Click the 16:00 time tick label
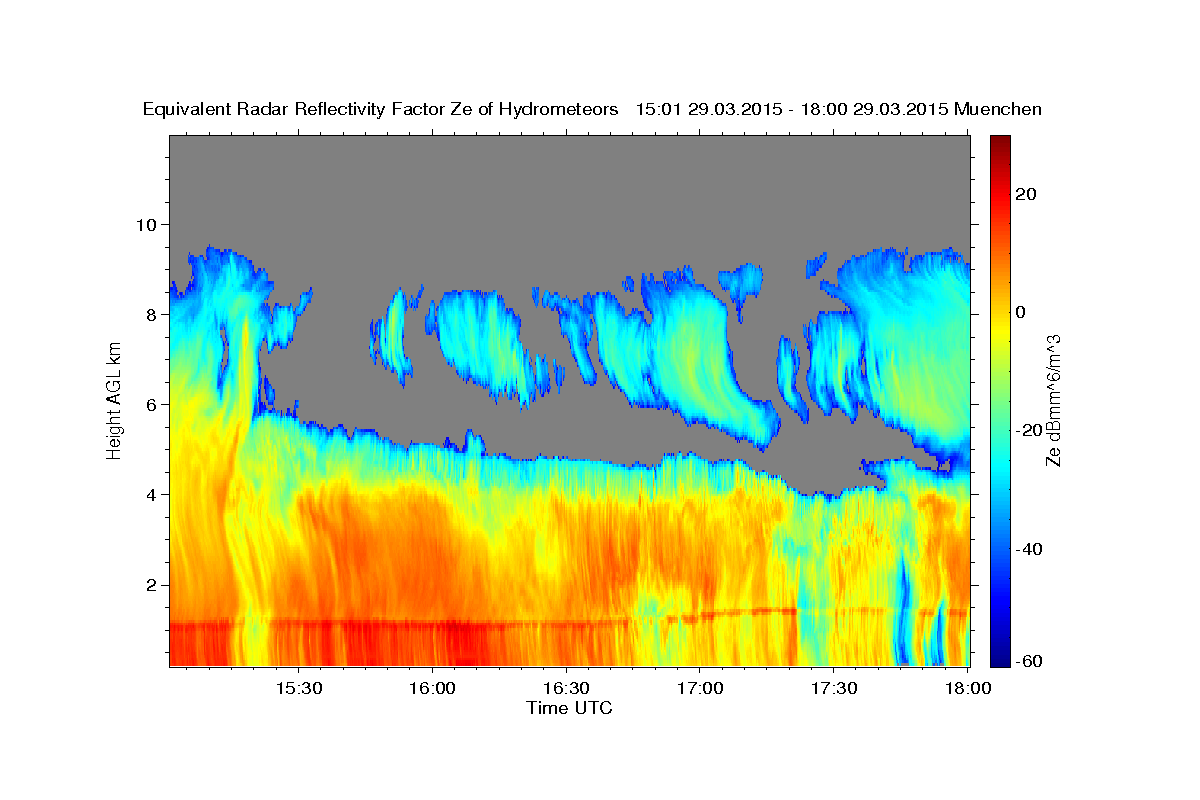 pos(433,689)
